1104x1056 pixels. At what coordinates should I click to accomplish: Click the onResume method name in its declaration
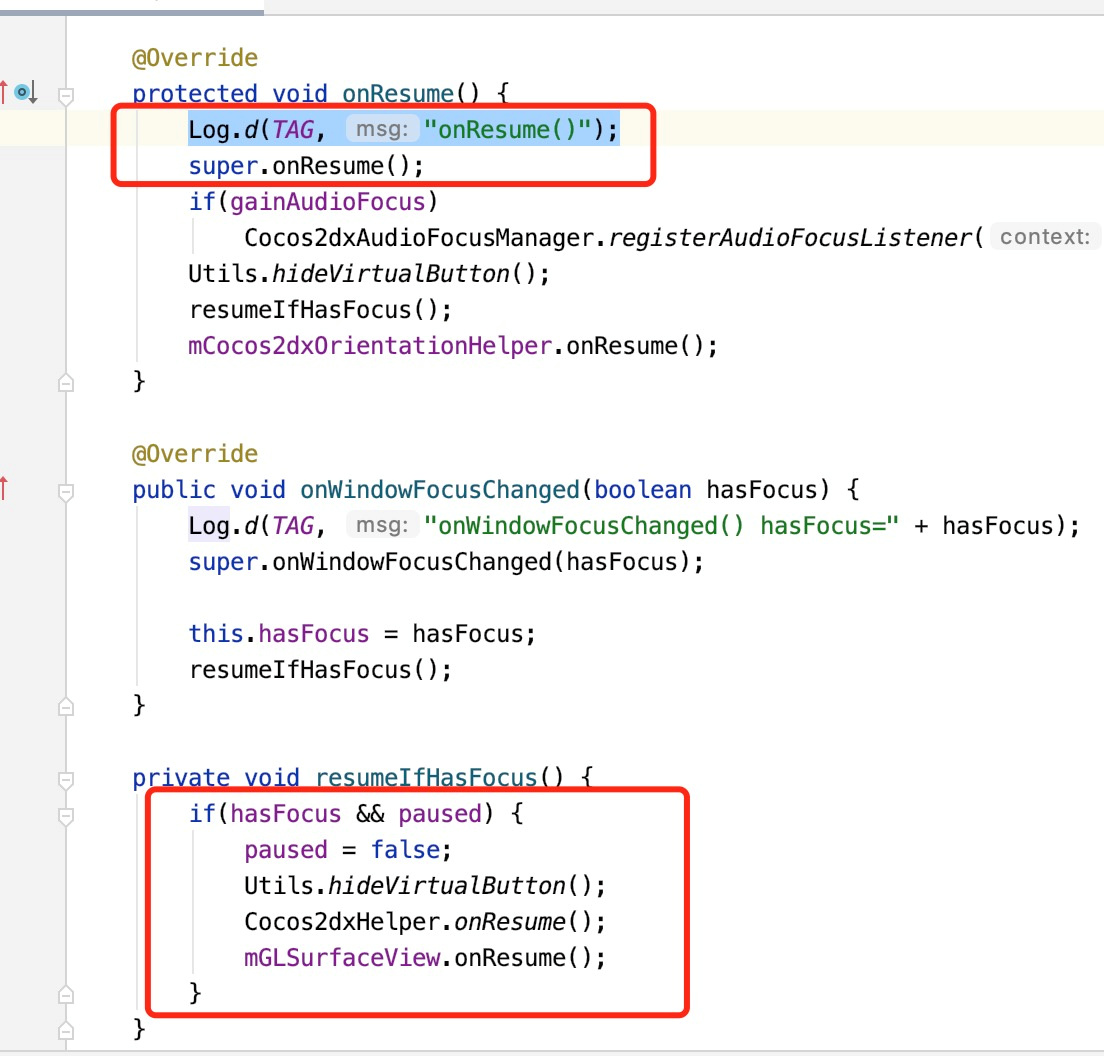pyautogui.click(x=398, y=94)
